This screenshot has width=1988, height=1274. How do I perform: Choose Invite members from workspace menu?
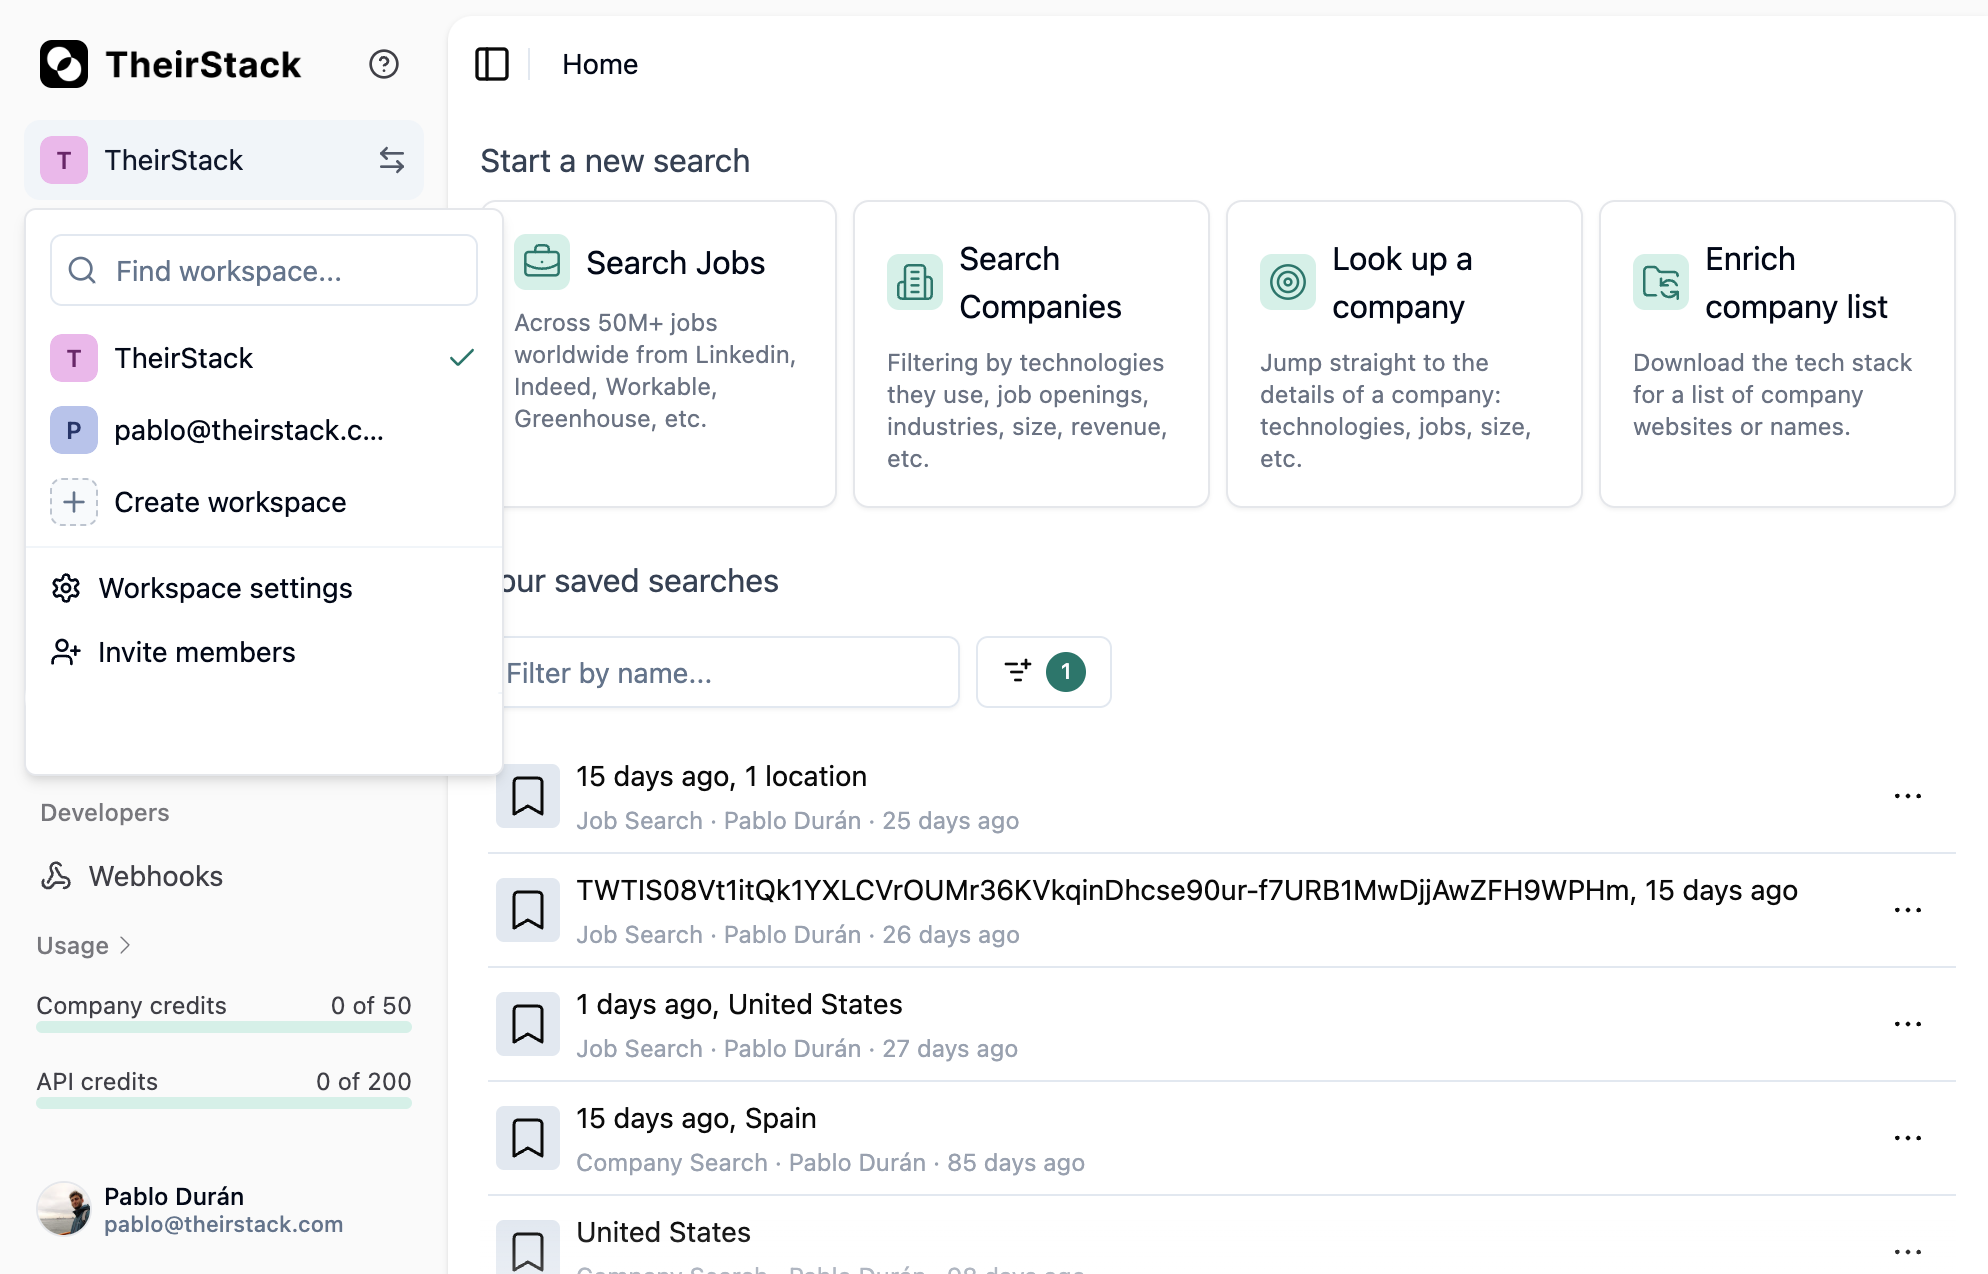pyautogui.click(x=196, y=652)
